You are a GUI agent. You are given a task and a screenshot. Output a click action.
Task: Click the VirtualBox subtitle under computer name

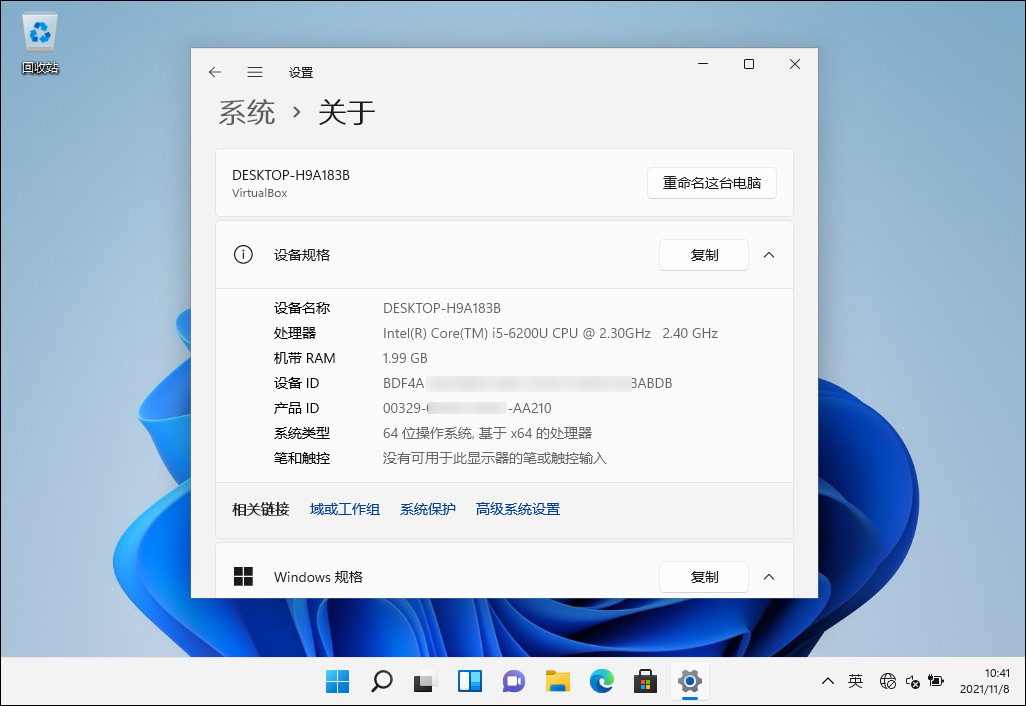[x=260, y=193]
